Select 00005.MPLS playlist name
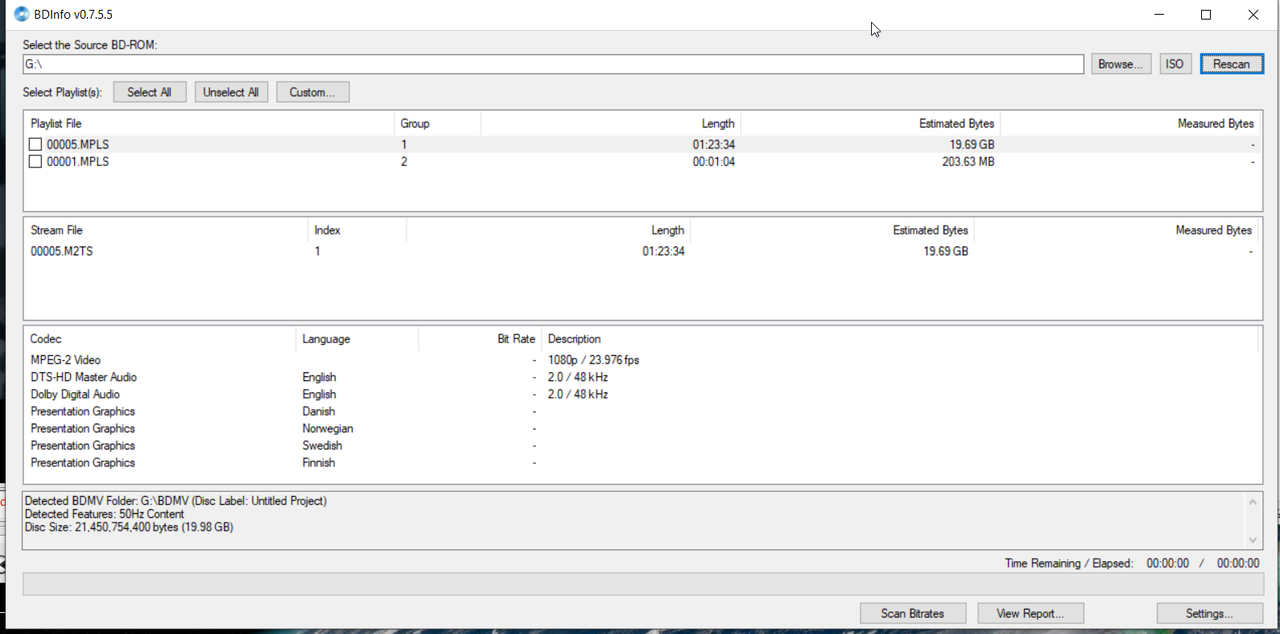 [x=78, y=145]
